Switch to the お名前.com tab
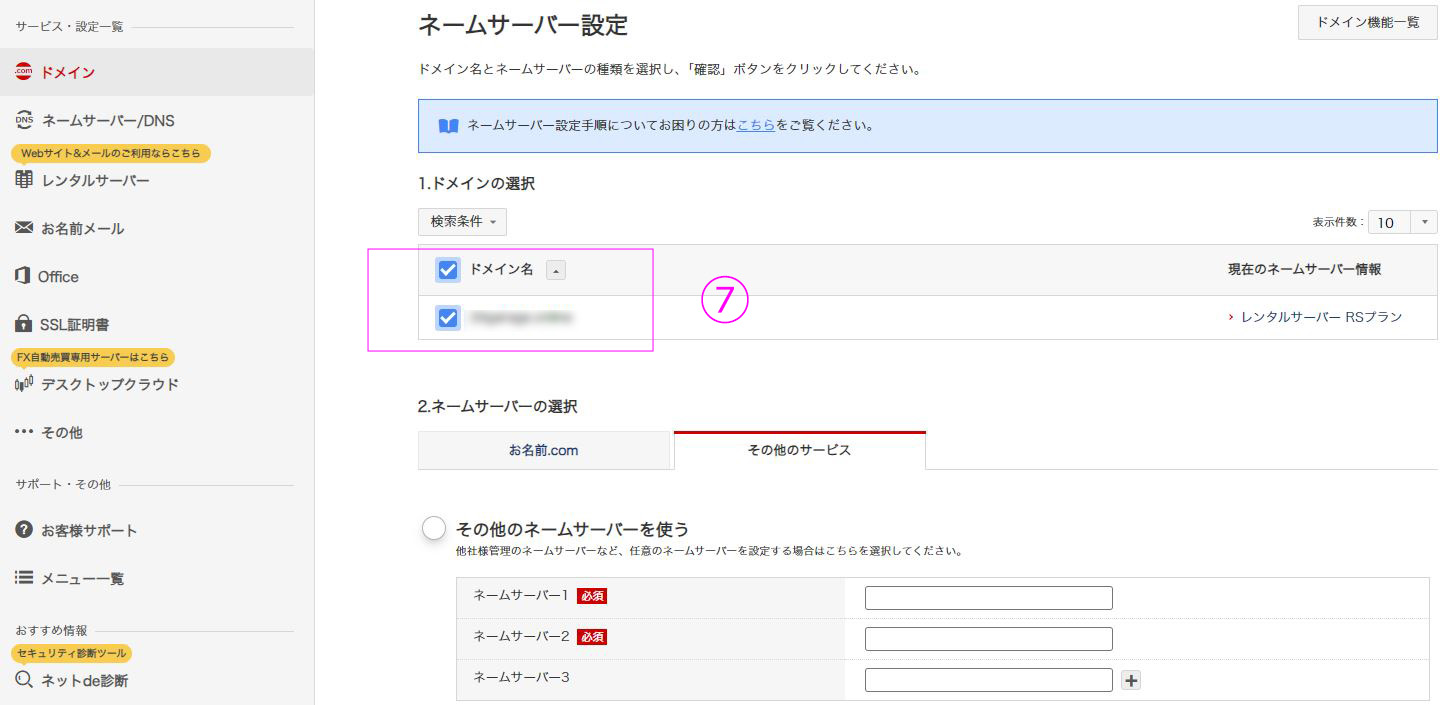1450x705 pixels. (x=544, y=450)
